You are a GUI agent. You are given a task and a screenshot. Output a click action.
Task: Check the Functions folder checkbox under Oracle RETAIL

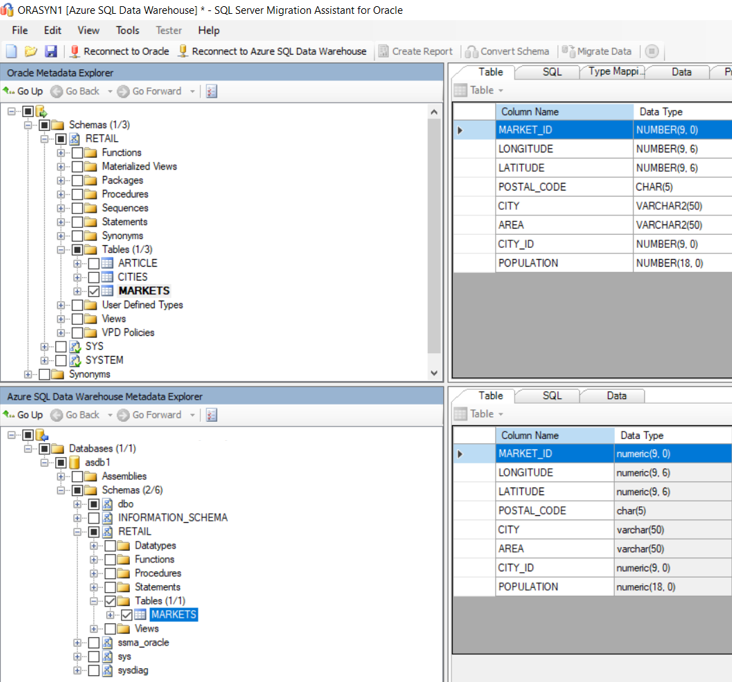coord(77,153)
